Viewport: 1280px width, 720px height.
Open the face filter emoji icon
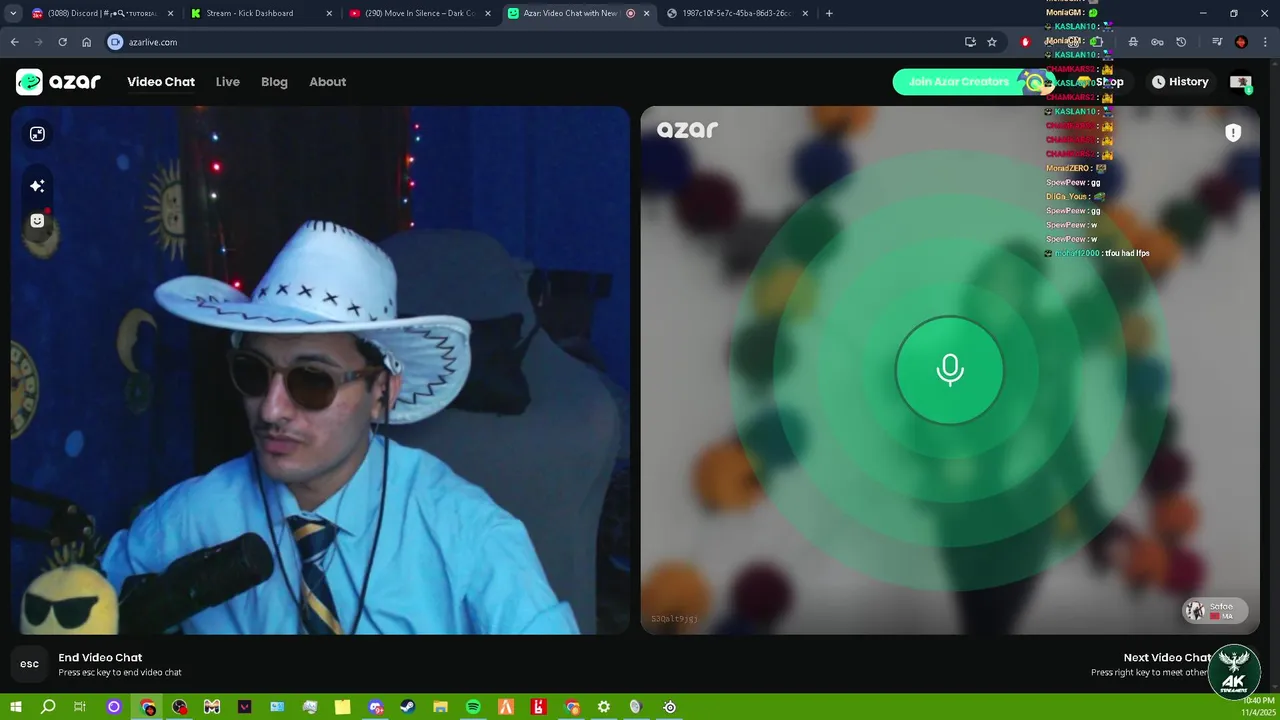[x=37, y=221]
